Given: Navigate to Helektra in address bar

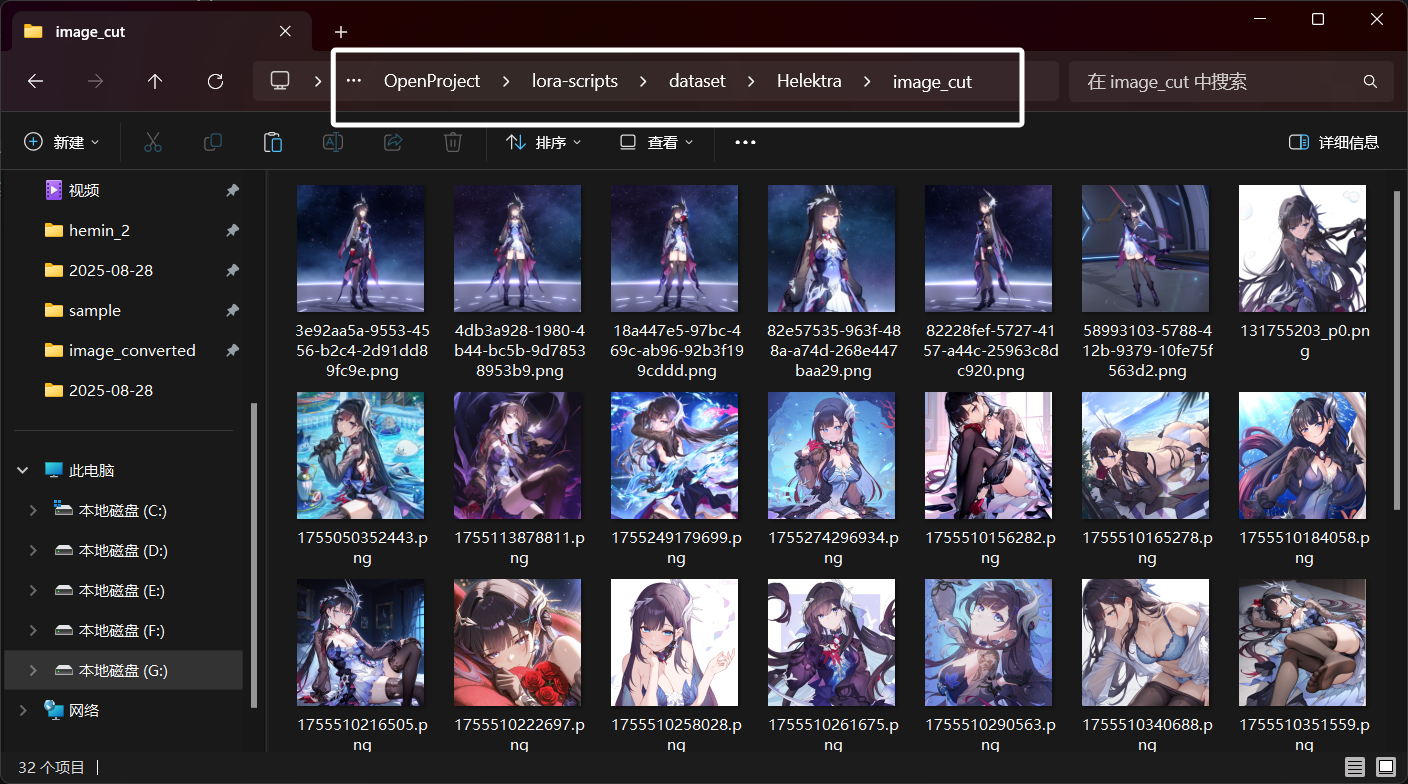Looking at the screenshot, I should tap(809, 81).
